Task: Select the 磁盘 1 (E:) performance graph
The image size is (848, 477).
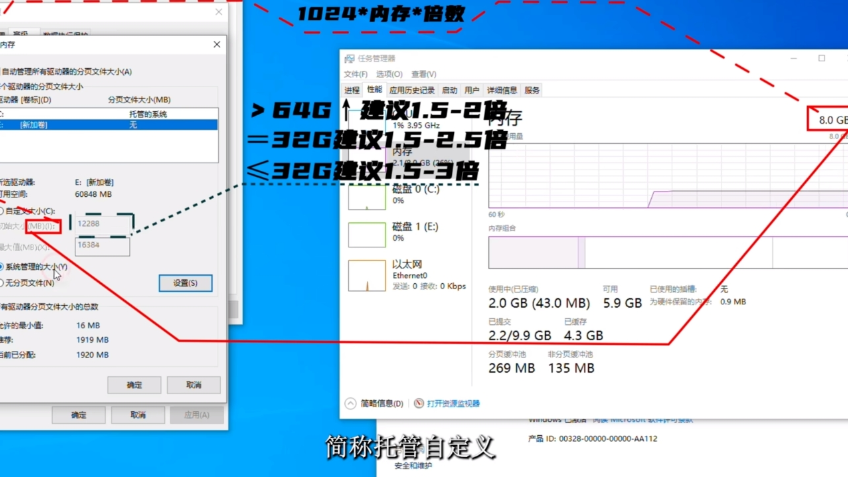Action: 368,234
